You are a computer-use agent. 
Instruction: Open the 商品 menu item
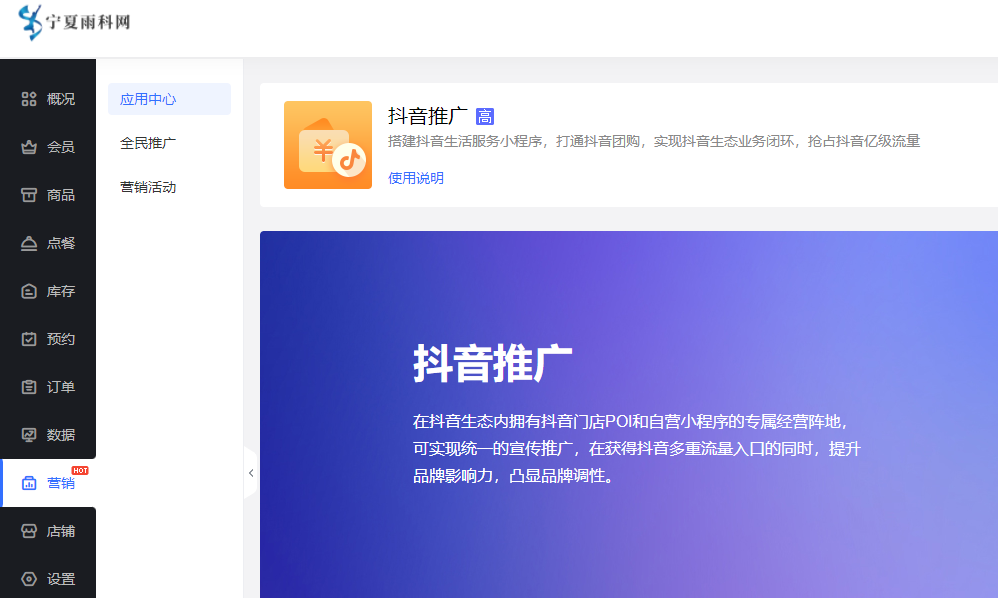coord(48,195)
